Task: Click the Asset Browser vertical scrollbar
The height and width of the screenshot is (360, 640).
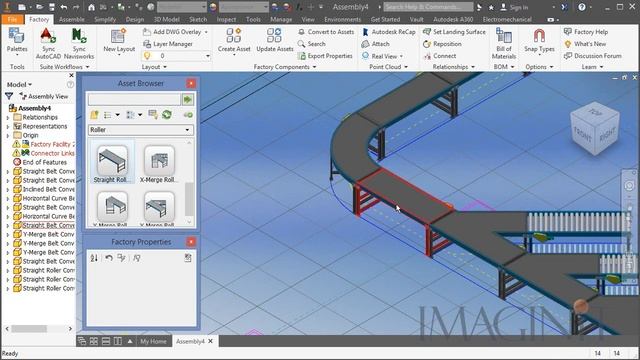Action: click(189, 199)
